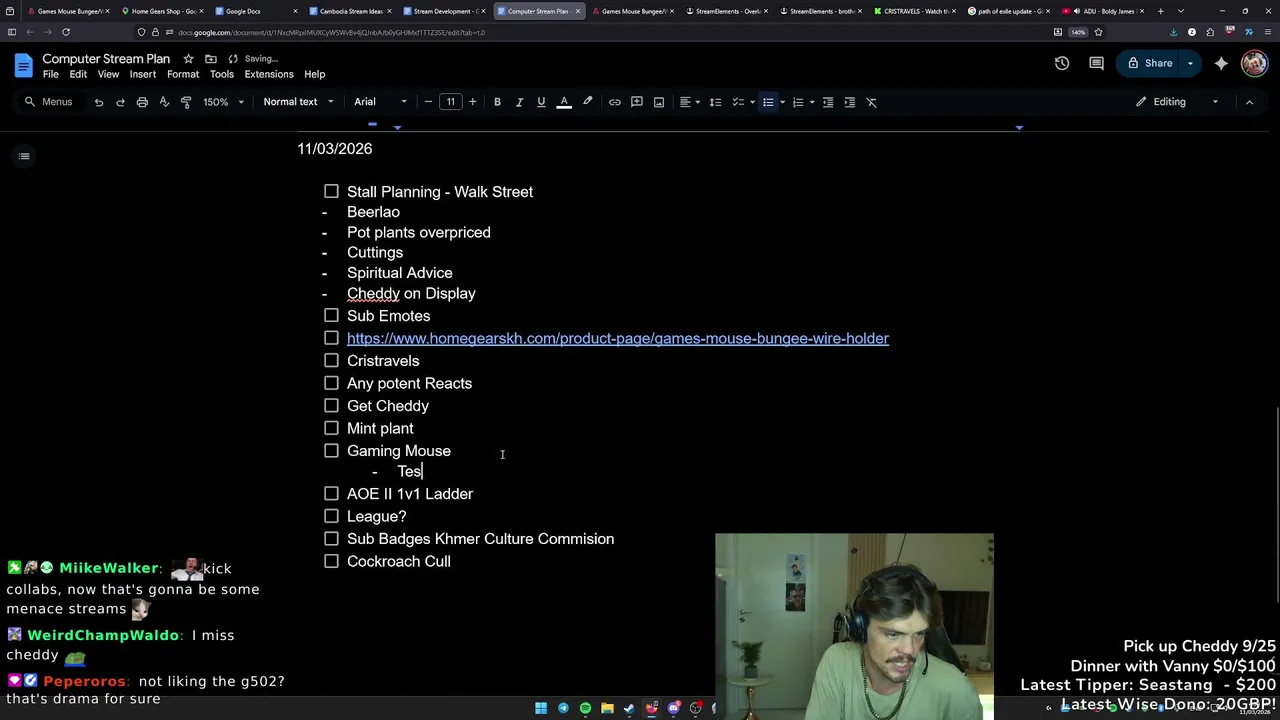Increase font size

pos(472,102)
